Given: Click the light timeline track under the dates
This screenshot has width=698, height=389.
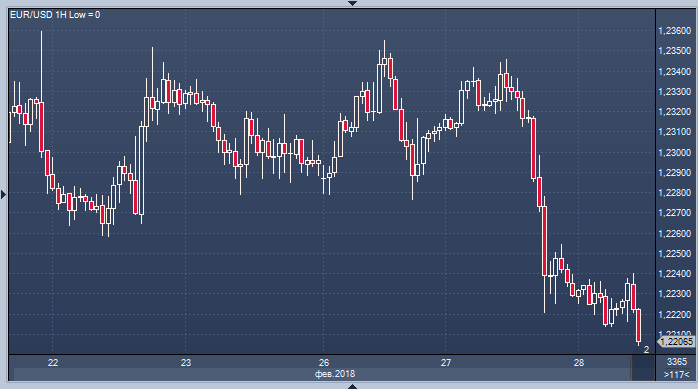Looking at the screenshot, I should tap(322, 374).
